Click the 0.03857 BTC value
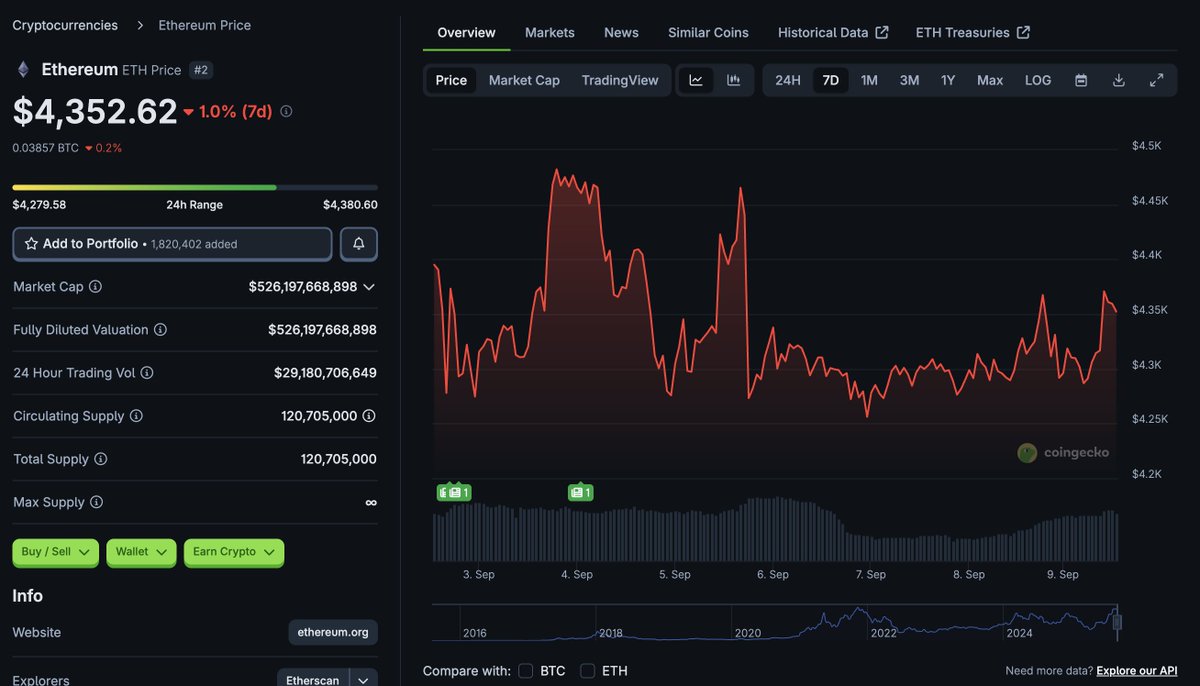This screenshot has width=1200, height=686. [45, 148]
